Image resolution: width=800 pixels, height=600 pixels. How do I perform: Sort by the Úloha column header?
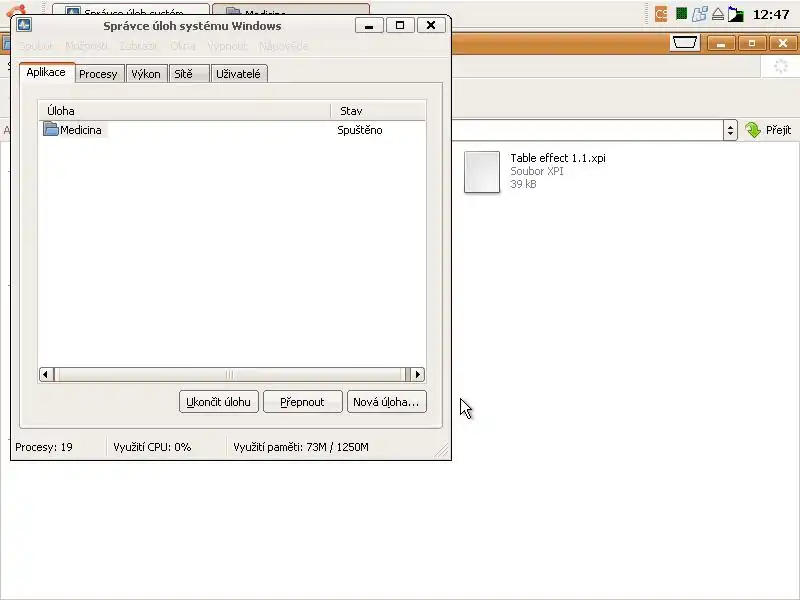185,111
